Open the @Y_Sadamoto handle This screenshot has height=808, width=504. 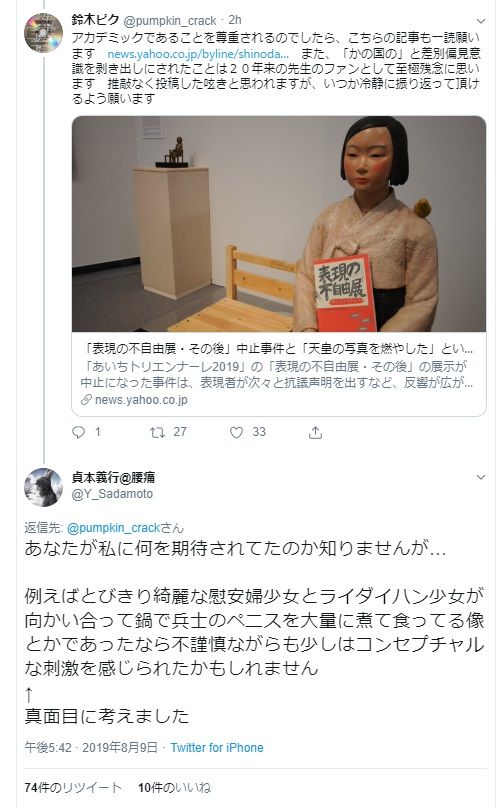click(x=112, y=494)
